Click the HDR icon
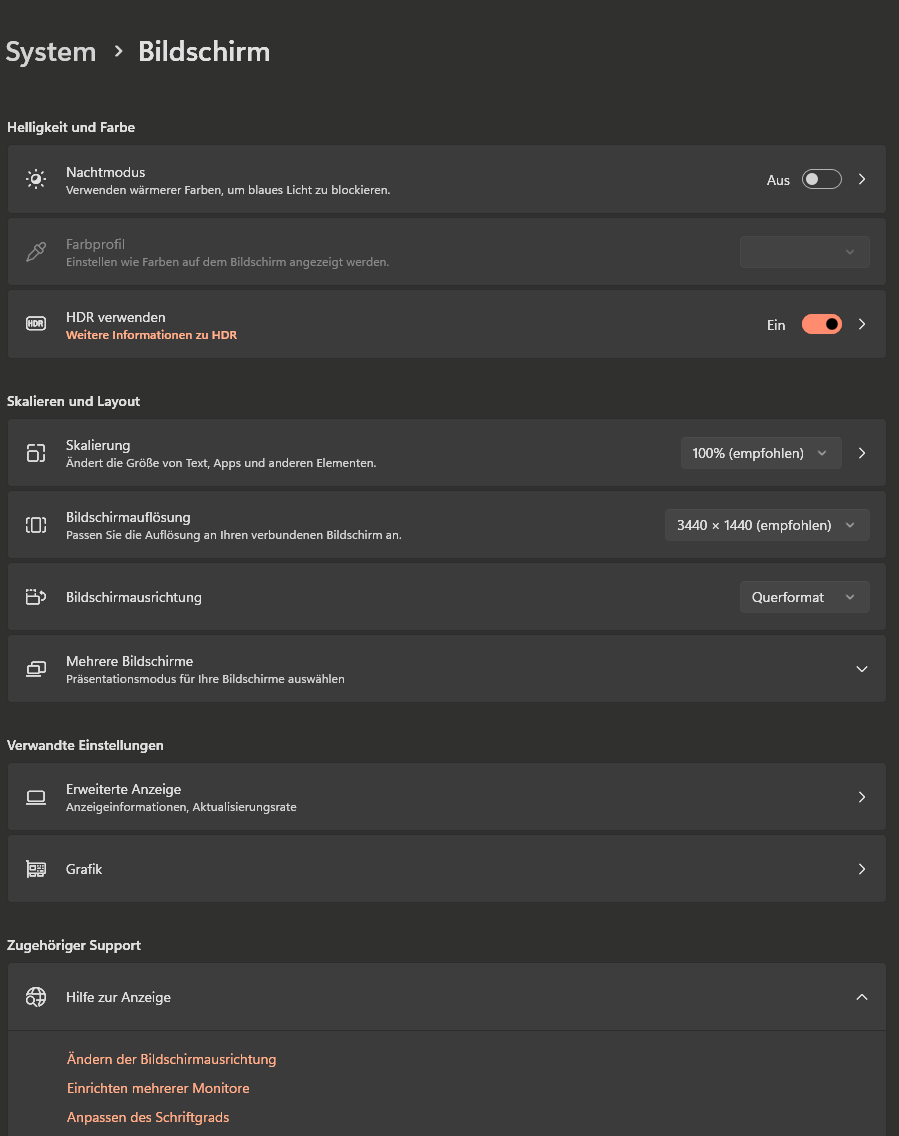The image size is (899, 1136). (36, 324)
